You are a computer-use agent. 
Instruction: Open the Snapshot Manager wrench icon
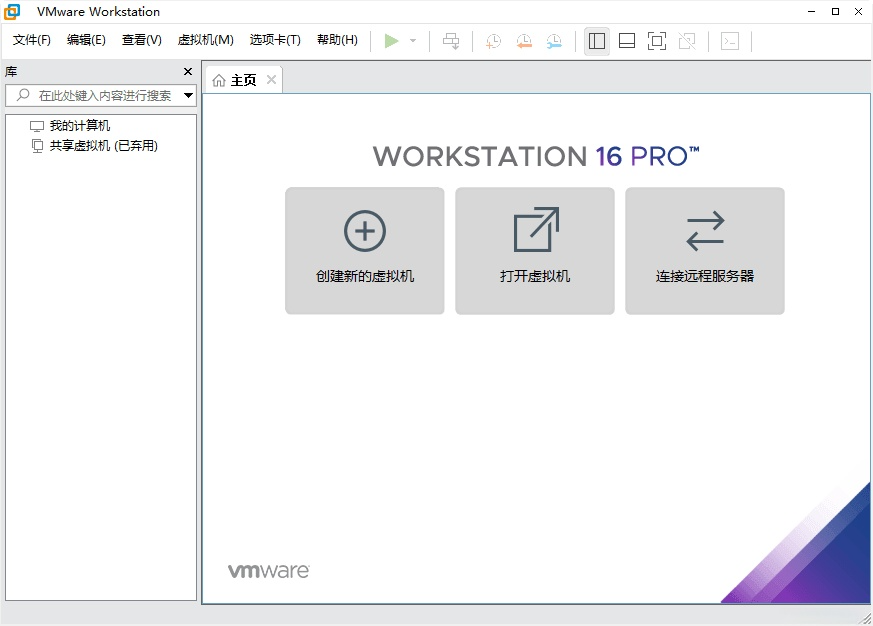pos(554,41)
